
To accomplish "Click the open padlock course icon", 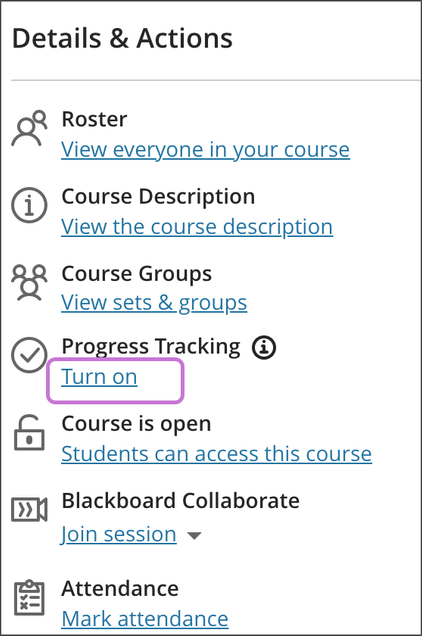I will coord(29,433).
